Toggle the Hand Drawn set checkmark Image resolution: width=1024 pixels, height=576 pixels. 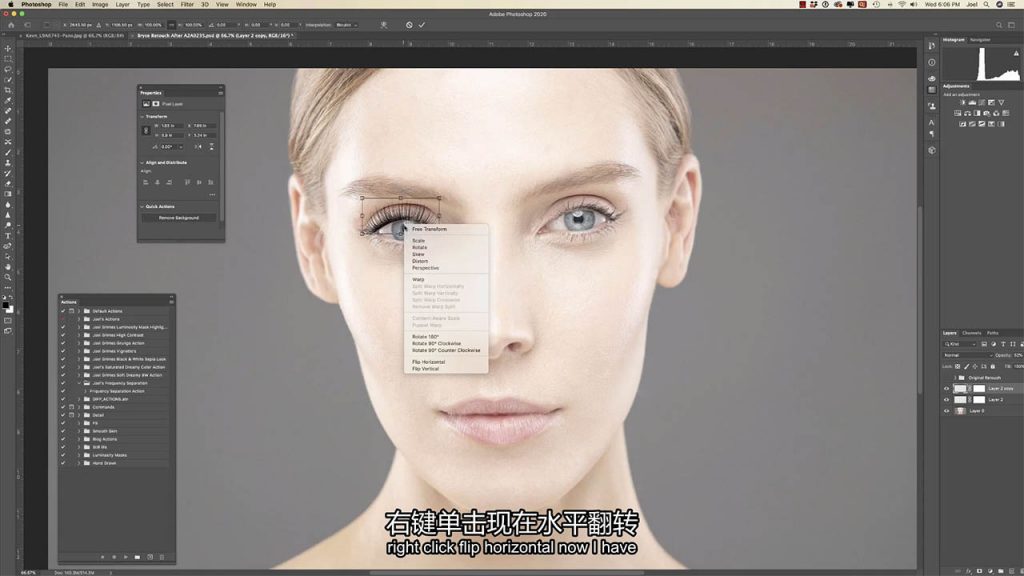[63, 463]
